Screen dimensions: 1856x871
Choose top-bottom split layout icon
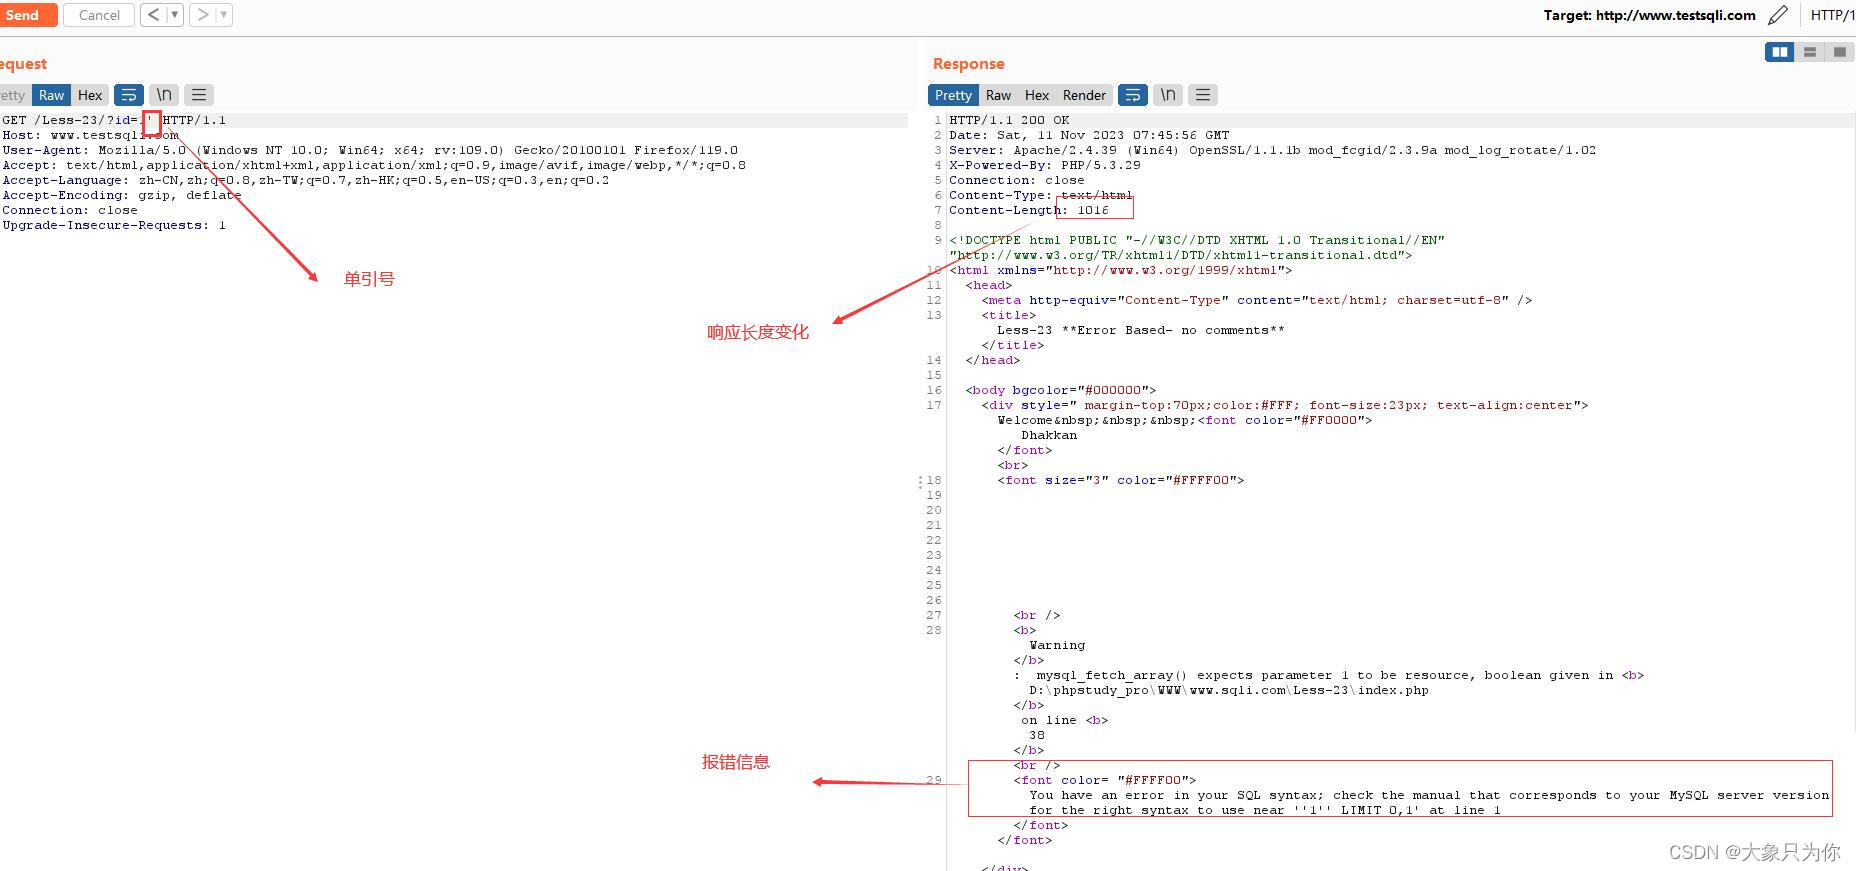1810,52
